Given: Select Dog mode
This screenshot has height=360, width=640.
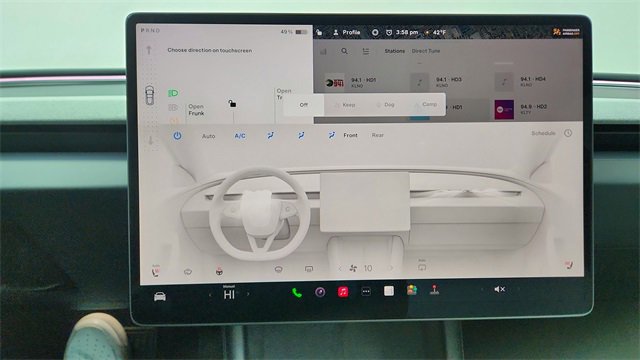Looking at the screenshot, I should [x=385, y=105].
